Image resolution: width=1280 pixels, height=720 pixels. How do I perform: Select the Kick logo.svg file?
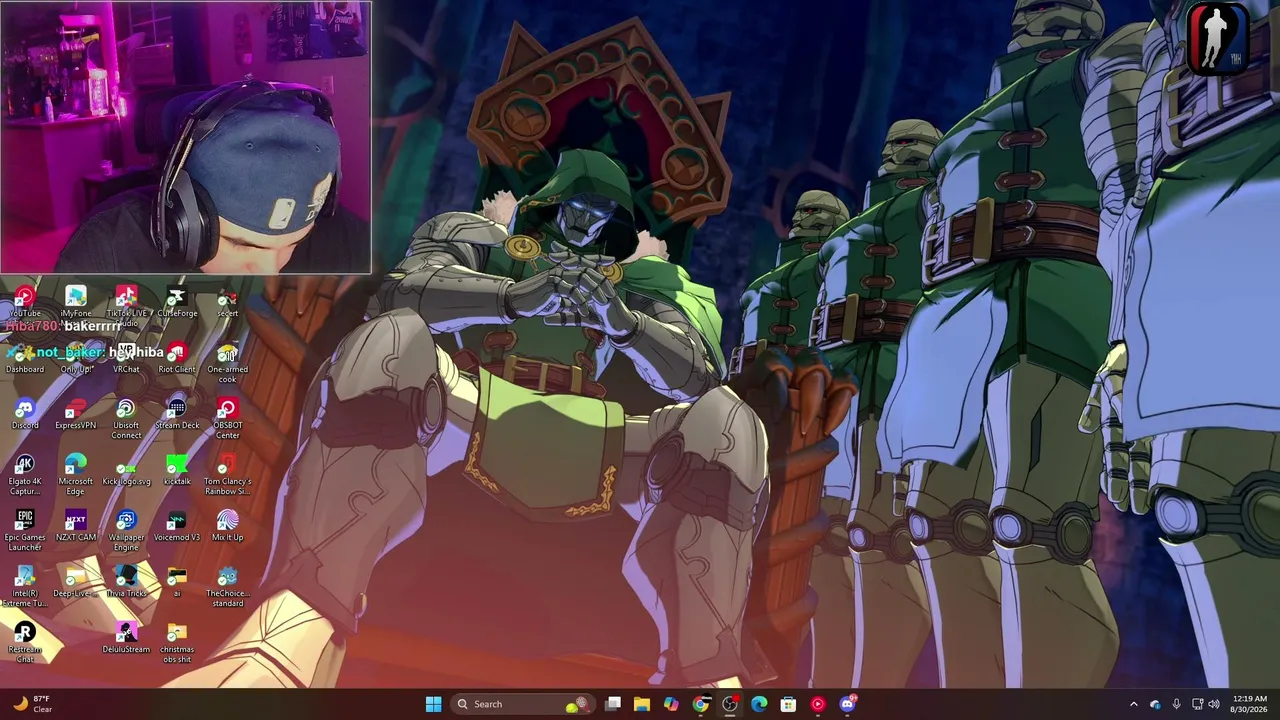tap(126, 470)
